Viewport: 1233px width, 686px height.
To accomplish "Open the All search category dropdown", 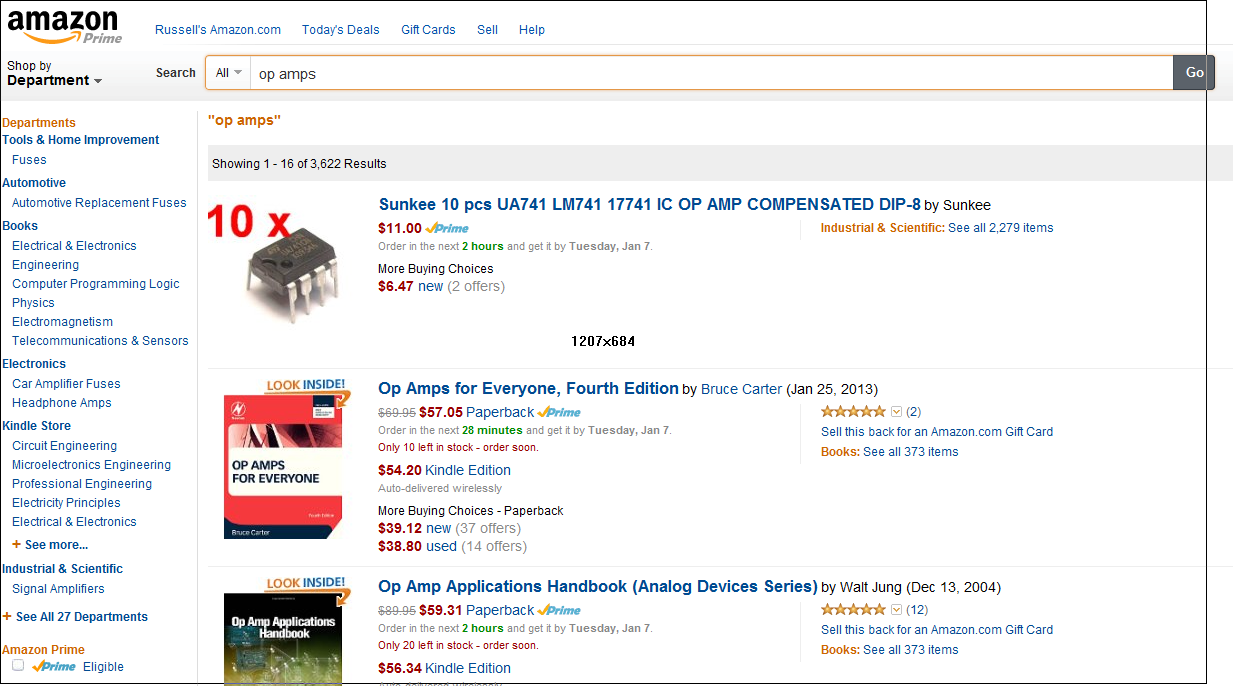I will coord(228,73).
